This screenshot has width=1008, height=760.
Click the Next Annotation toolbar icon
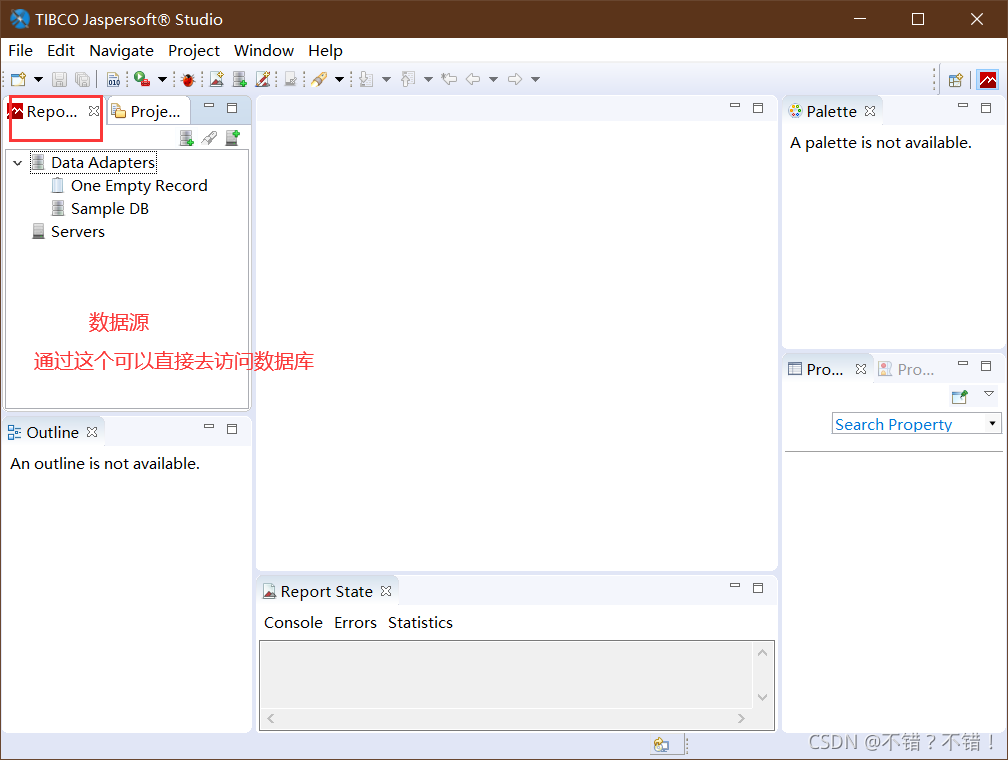tap(366, 79)
